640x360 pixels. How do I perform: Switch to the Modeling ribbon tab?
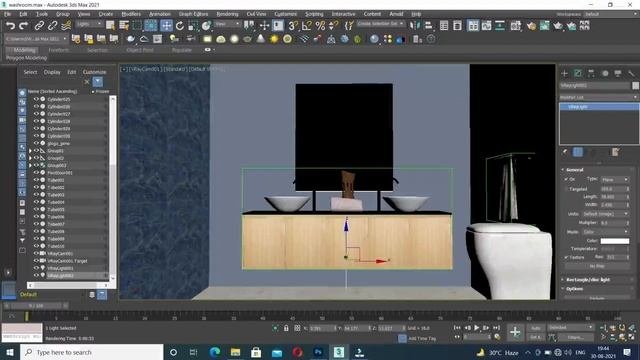(24, 50)
